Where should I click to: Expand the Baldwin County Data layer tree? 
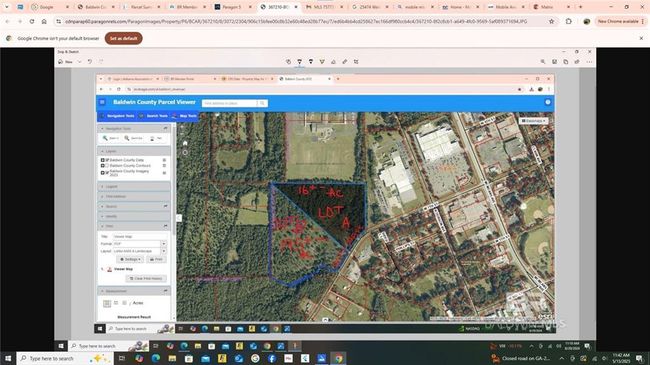(102, 160)
